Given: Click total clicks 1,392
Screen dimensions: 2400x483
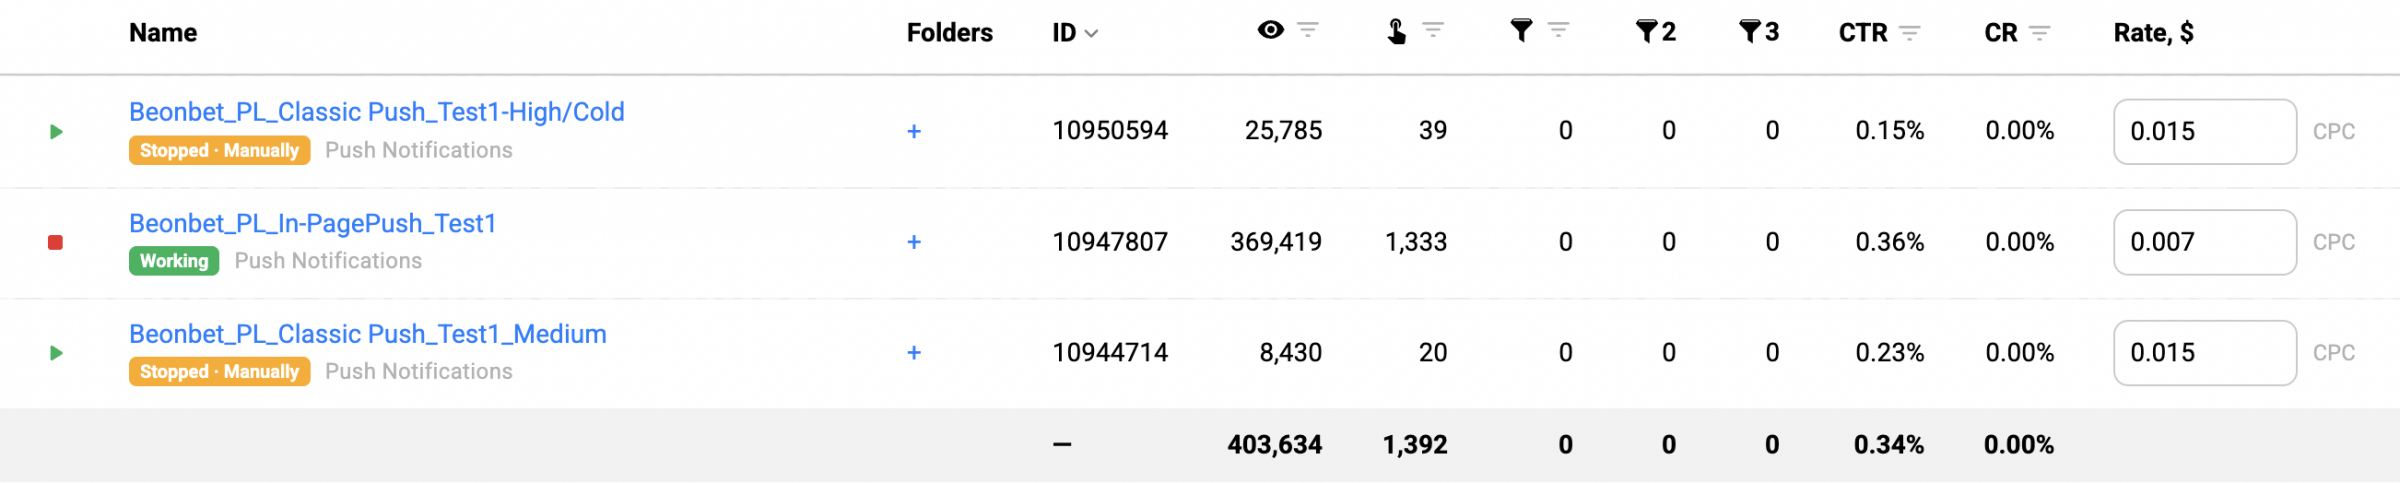Looking at the screenshot, I should tap(1415, 445).
